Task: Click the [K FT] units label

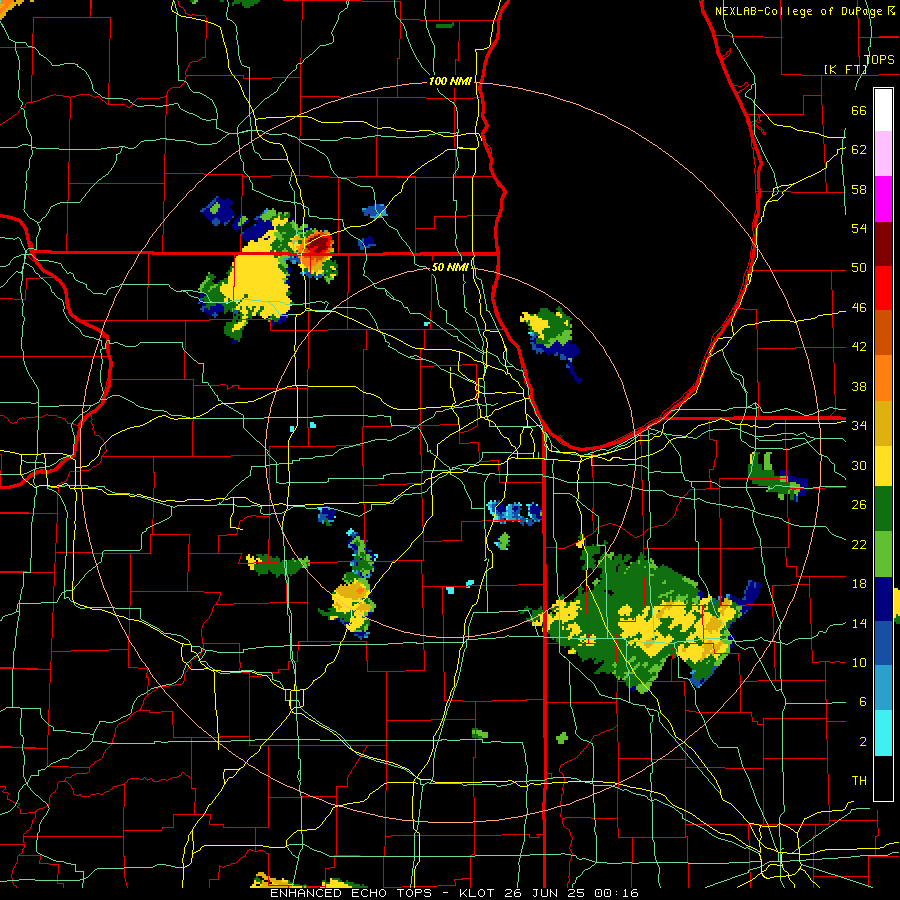Action: [846, 69]
